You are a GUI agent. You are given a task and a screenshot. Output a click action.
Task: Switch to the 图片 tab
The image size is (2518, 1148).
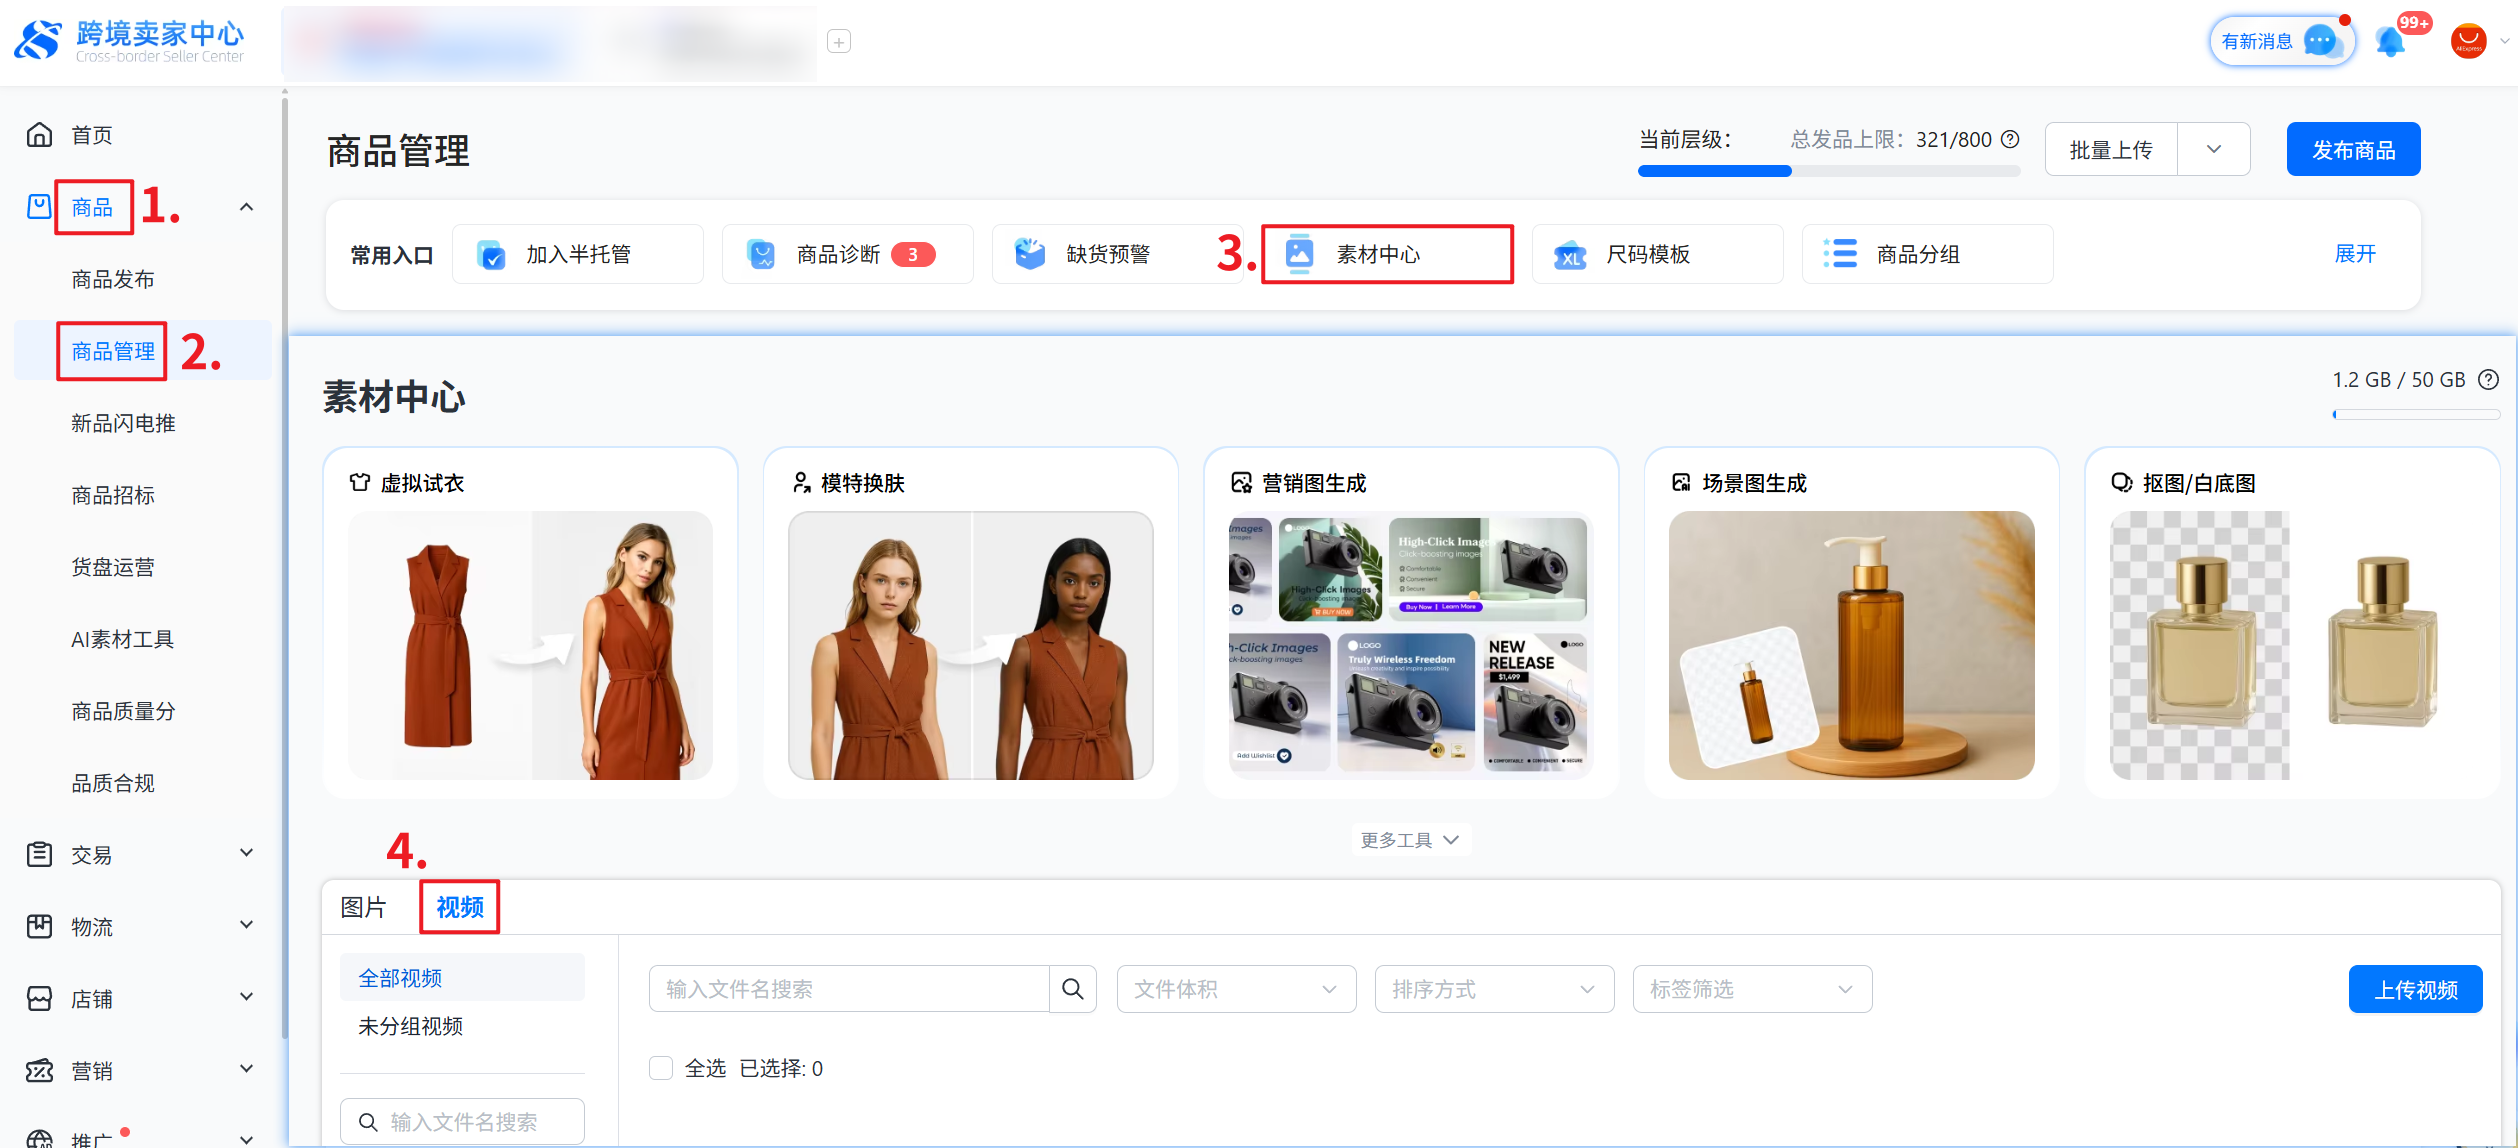pyautogui.click(x=363, y=907)
